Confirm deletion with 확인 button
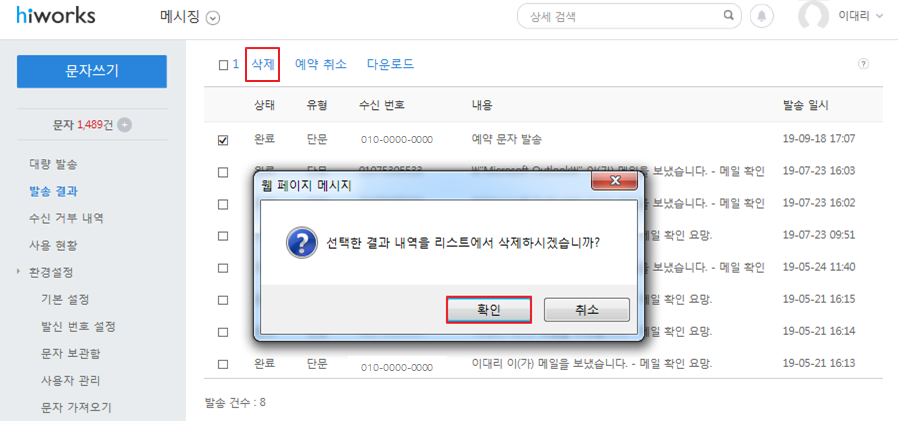 [489, 310]
